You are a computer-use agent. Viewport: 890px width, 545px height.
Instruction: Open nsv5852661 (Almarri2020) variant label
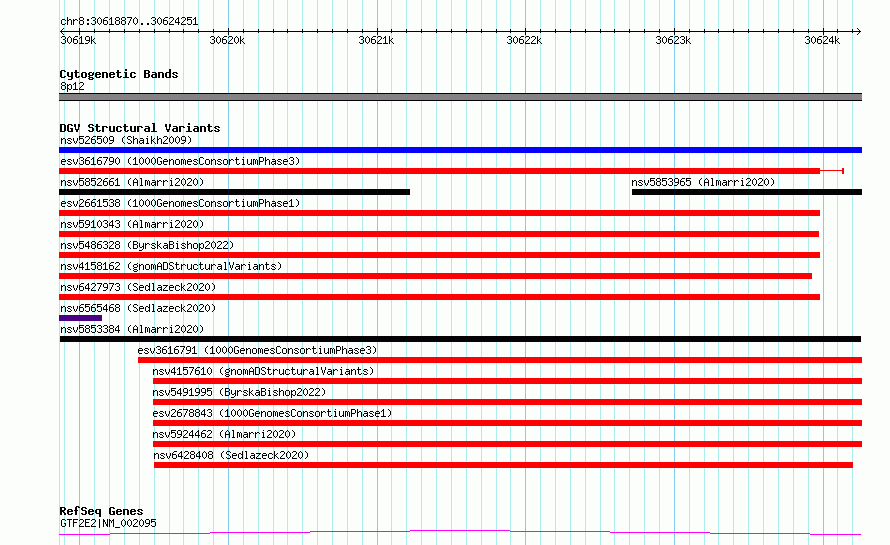pyautogui.click(x=132, y=182)
